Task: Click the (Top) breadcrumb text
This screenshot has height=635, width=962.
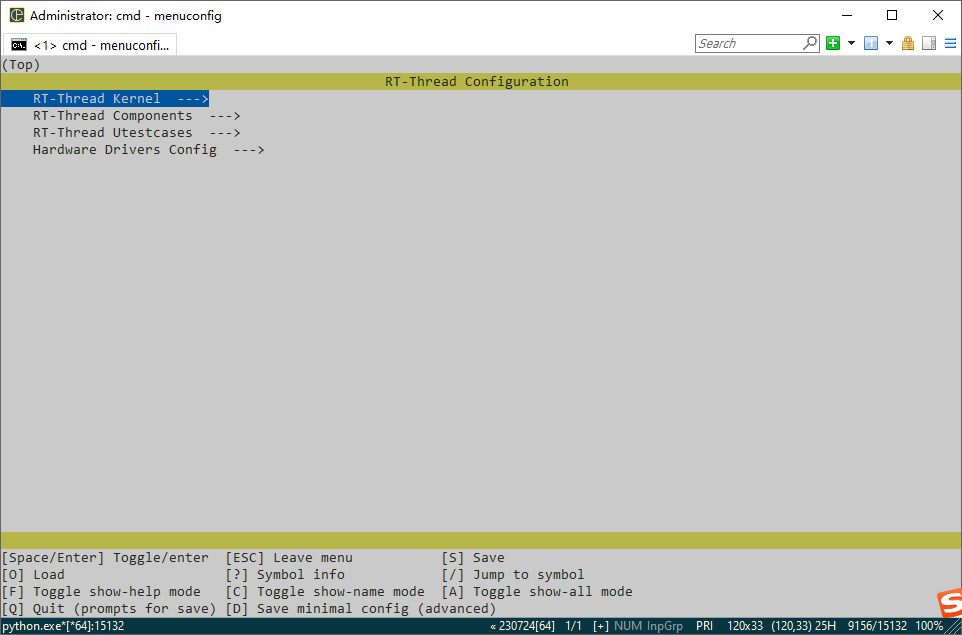Action: click(21, 64)
